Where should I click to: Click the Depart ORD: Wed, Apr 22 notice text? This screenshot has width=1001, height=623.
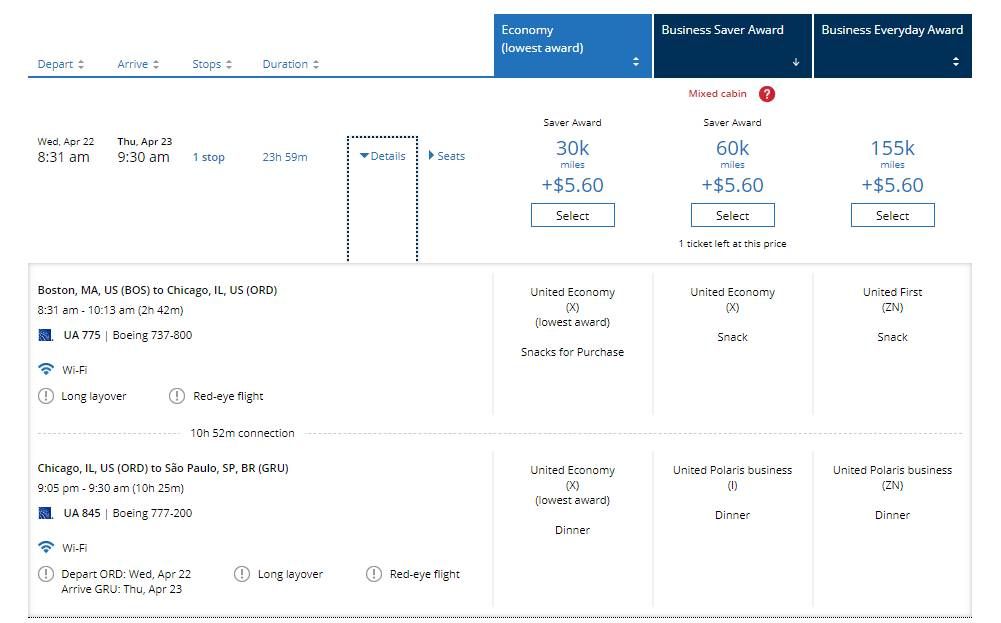click(x=126, y=574)
